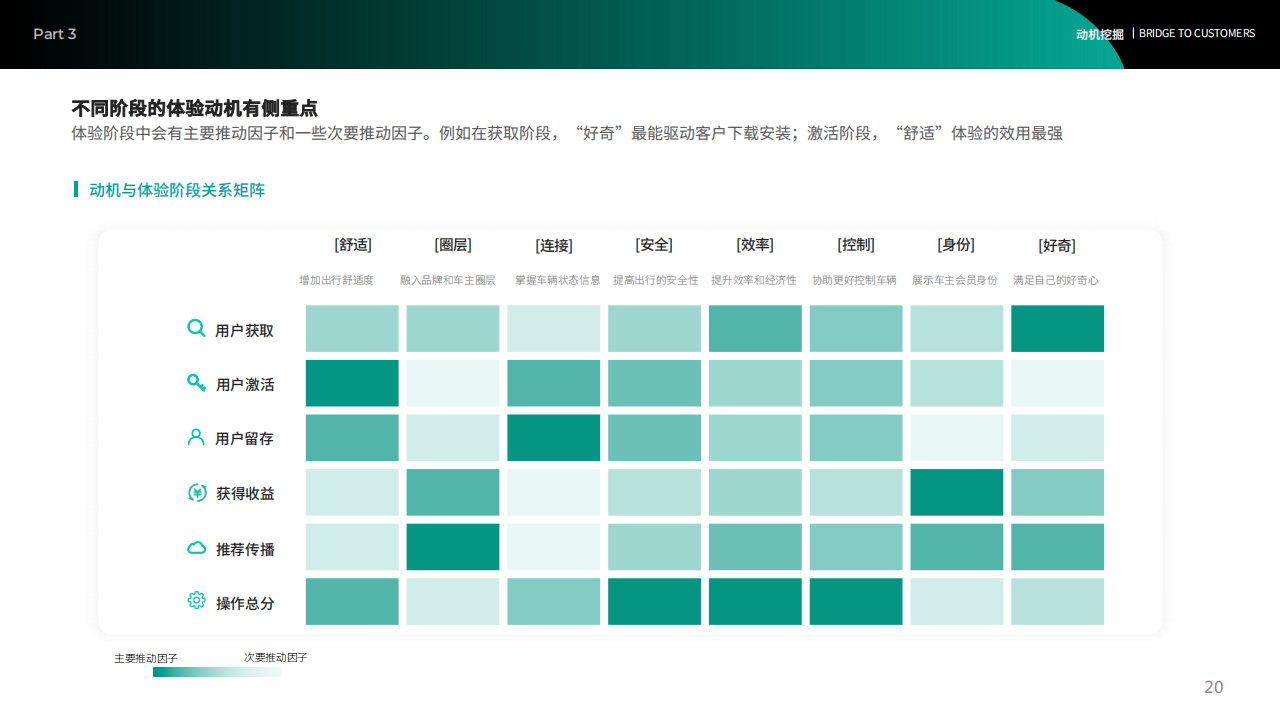Click the slide title 不同阶段的体验动机有侧重点
This screenshot has height=720, width=1280.
195,108
